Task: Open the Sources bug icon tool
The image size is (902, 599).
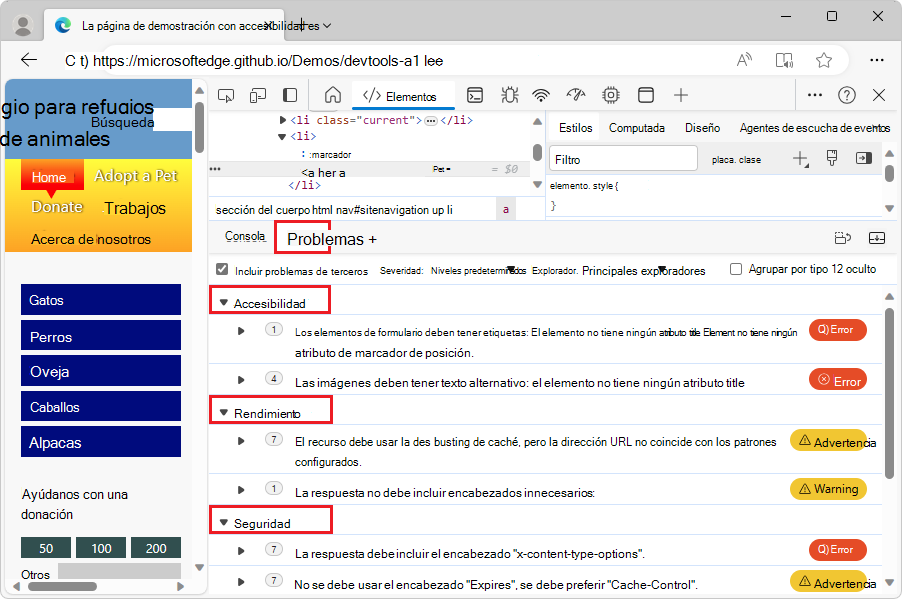Action: tap(509, 95)
